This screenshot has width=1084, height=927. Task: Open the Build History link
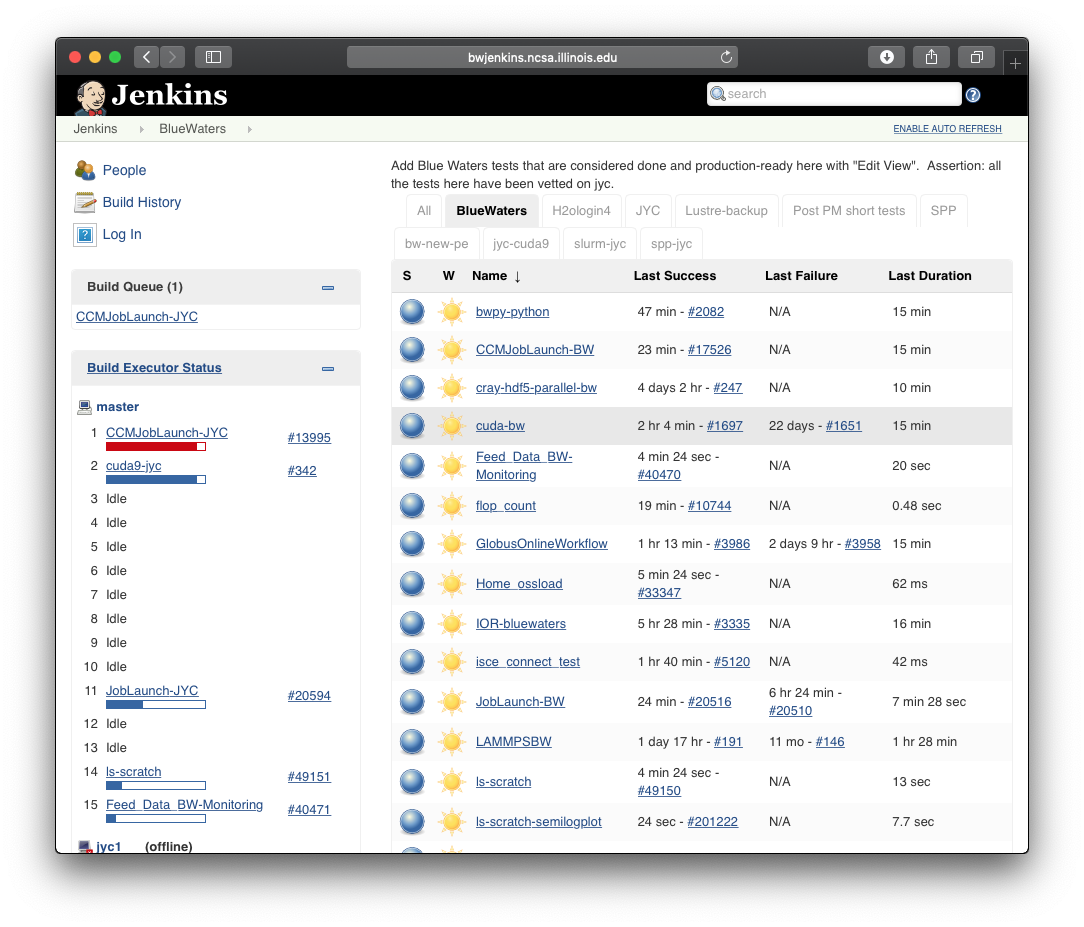coord(142,202)
